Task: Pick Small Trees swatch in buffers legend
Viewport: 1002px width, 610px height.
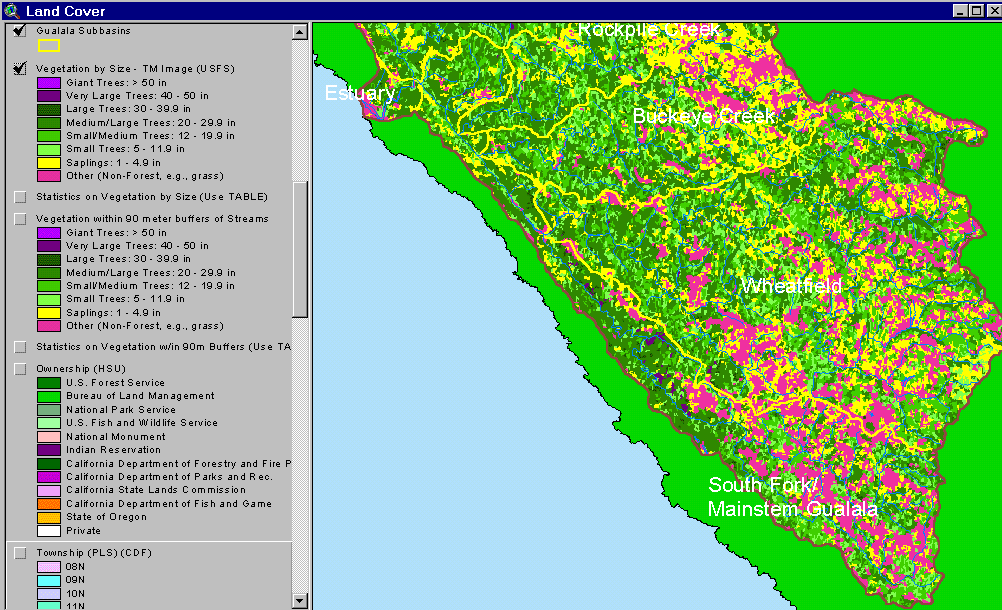Action: tap(49, 299)
